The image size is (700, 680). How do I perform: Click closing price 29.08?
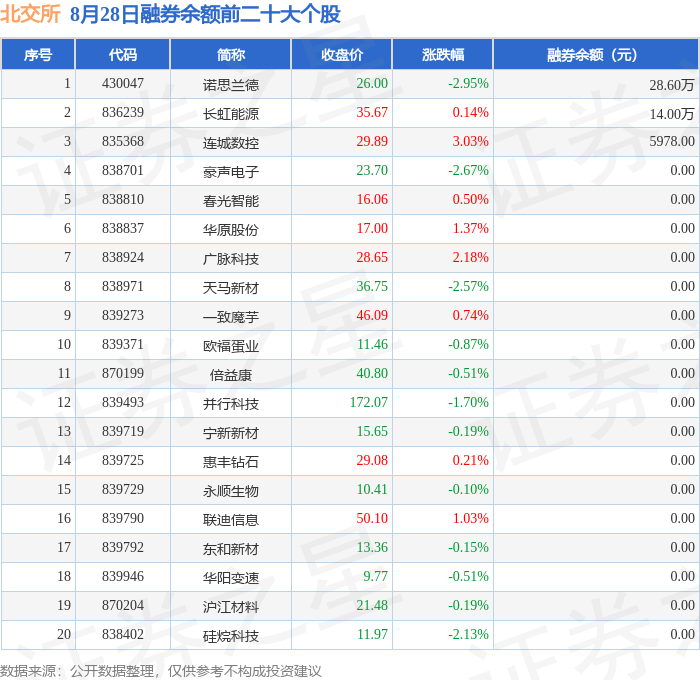372,461
